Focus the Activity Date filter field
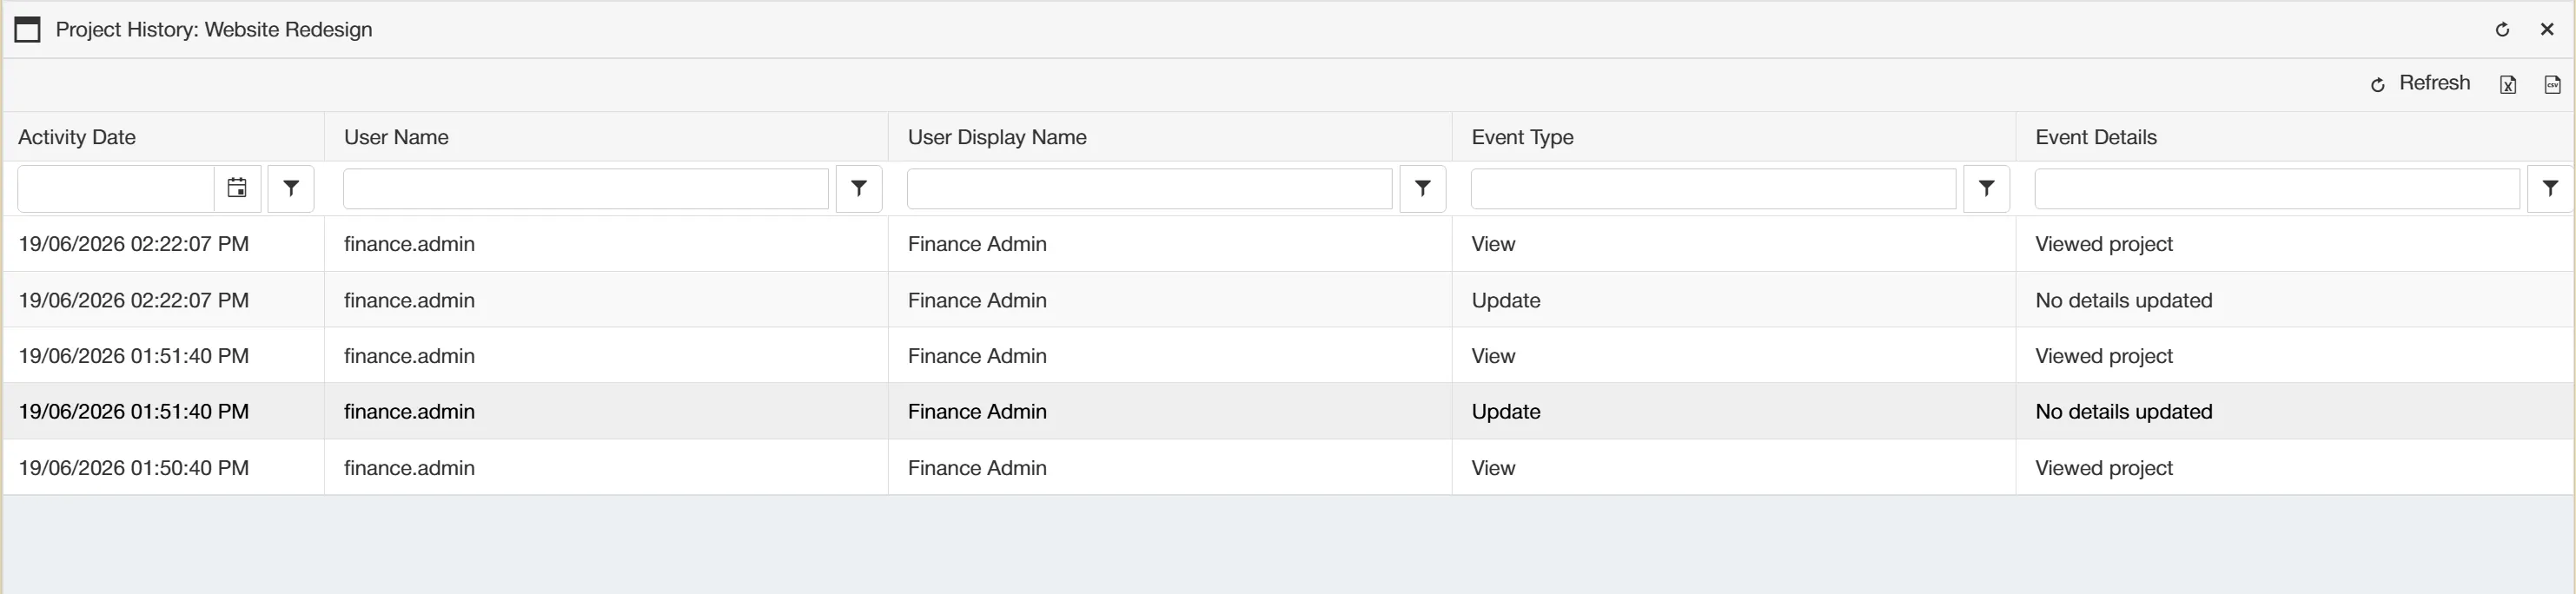2576x594 pixels. (116, 189)
